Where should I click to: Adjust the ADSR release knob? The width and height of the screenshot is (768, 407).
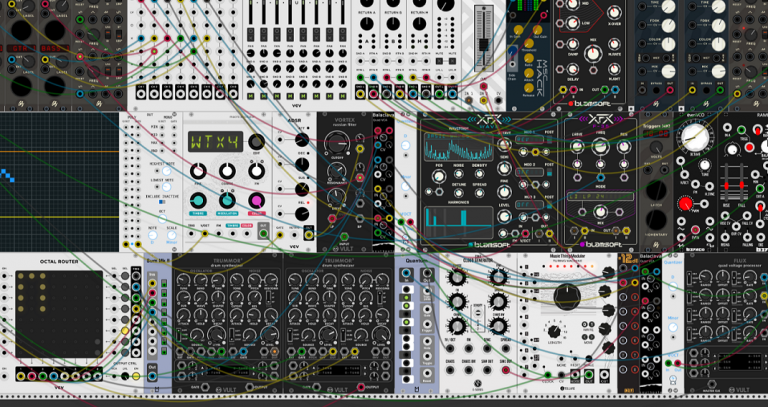click(x=302, y=214)
